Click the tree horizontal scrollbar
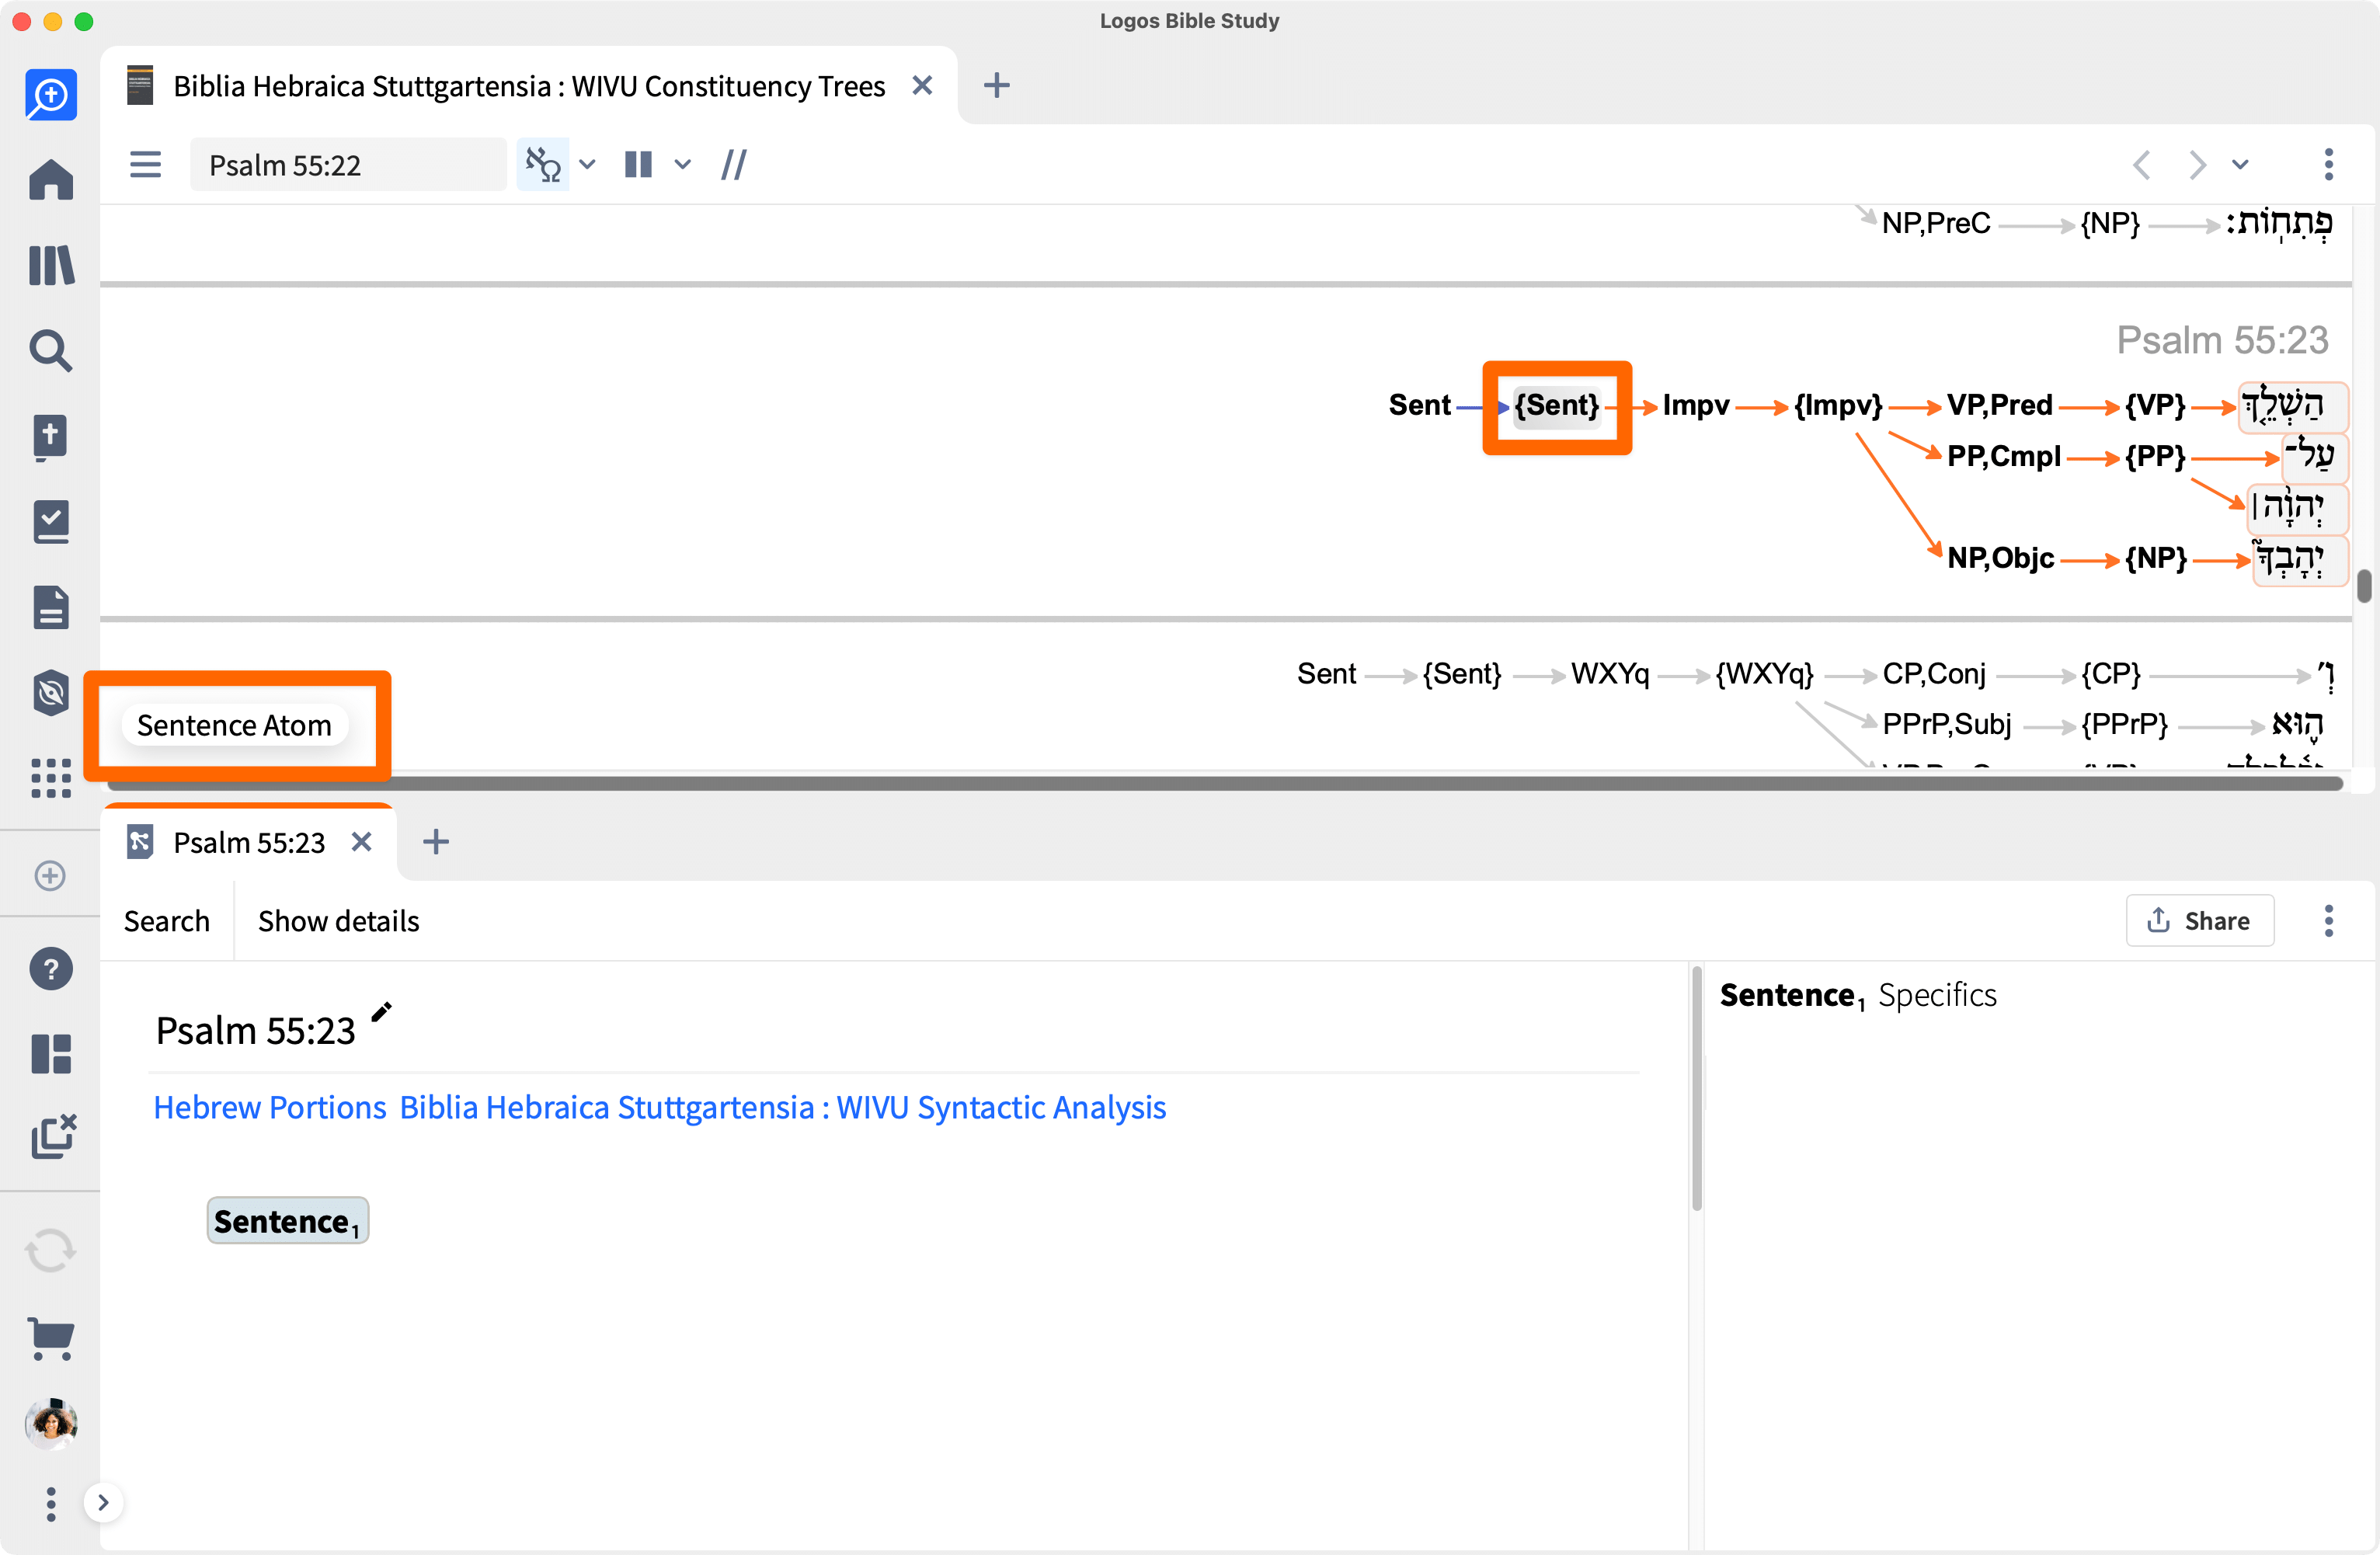The height and width of the screenshot is (1555, 2380). click(x=1226, y=783)
